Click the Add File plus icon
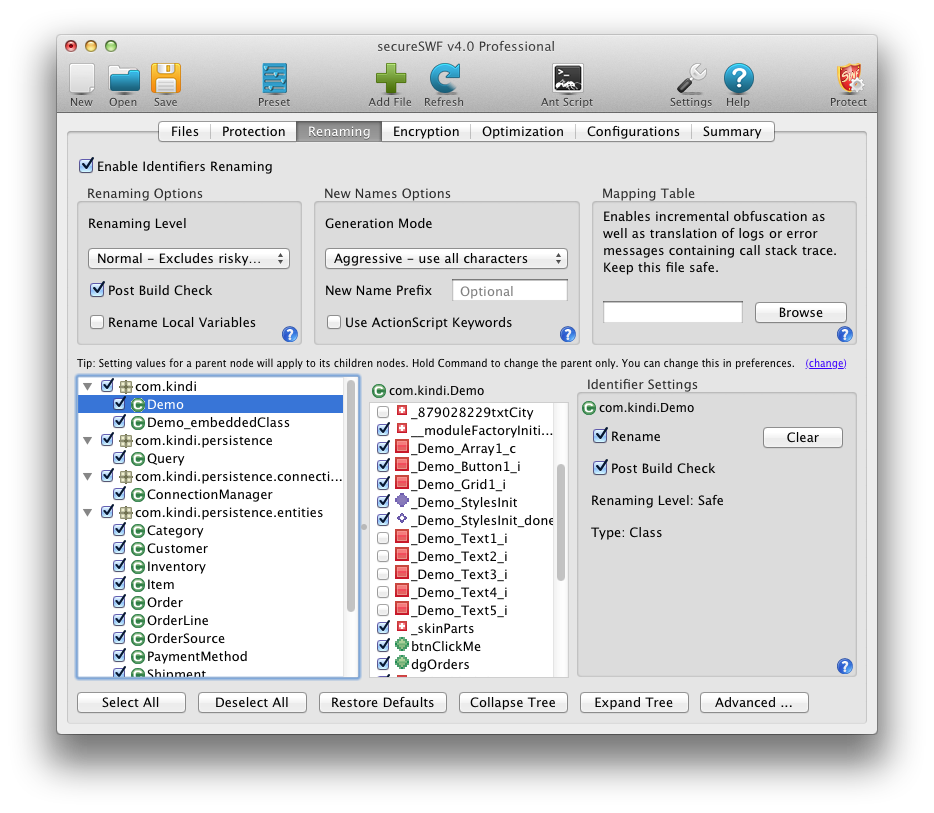This screenshot has width=934, height=813. pyautogui.click(x=390, y=80)
